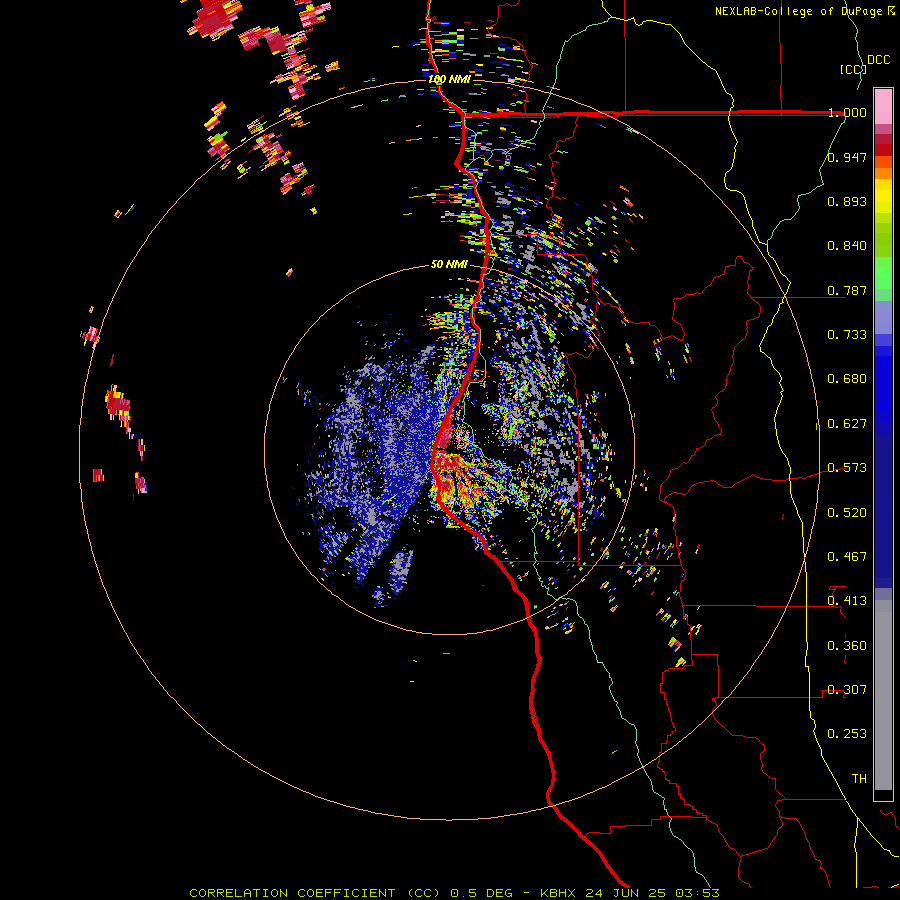Click the 0.893 scale value
The image size is (900, 900).
pos(847,201)
